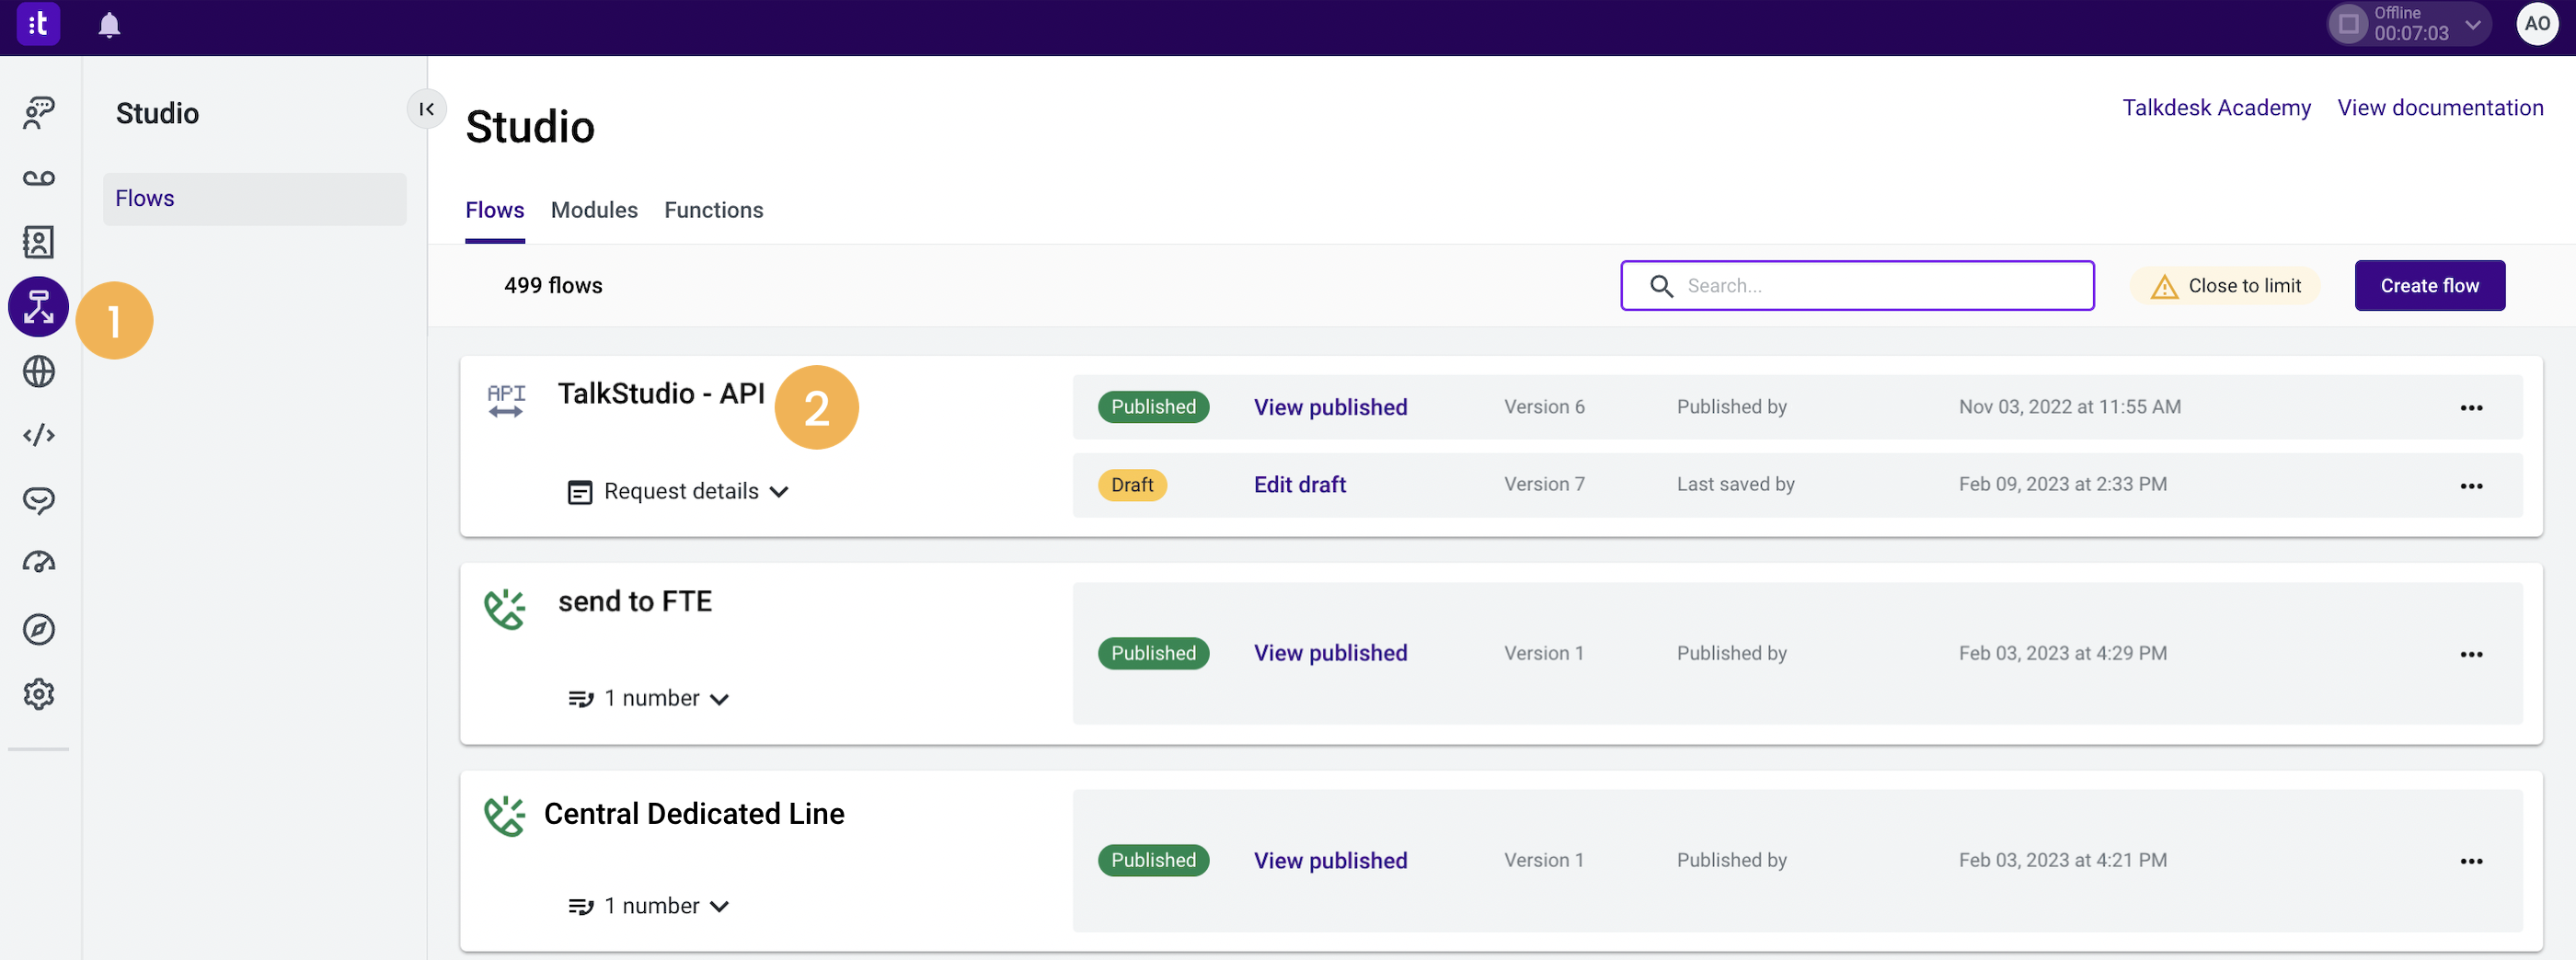2576x960 pixels.
Task: Click the Nov 03, 2022 at 11:55 AM date
Action: coord(2069,407)
